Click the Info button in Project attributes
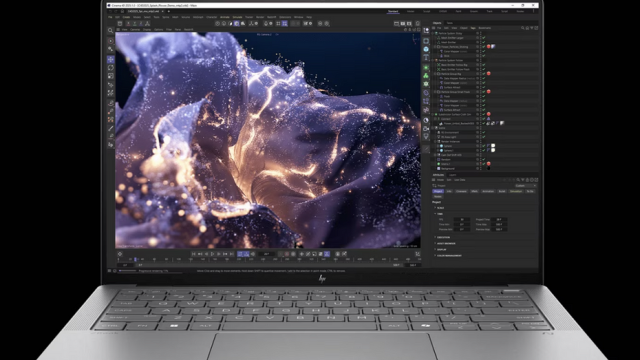Image resolution: width=640 pixels, height=360 pixels. (x=449, y=191)
